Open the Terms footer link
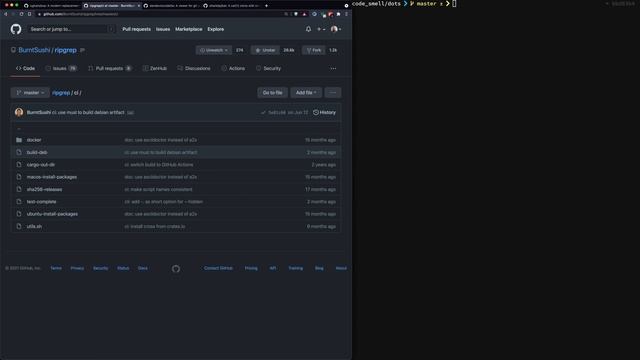 pos(56,268)
